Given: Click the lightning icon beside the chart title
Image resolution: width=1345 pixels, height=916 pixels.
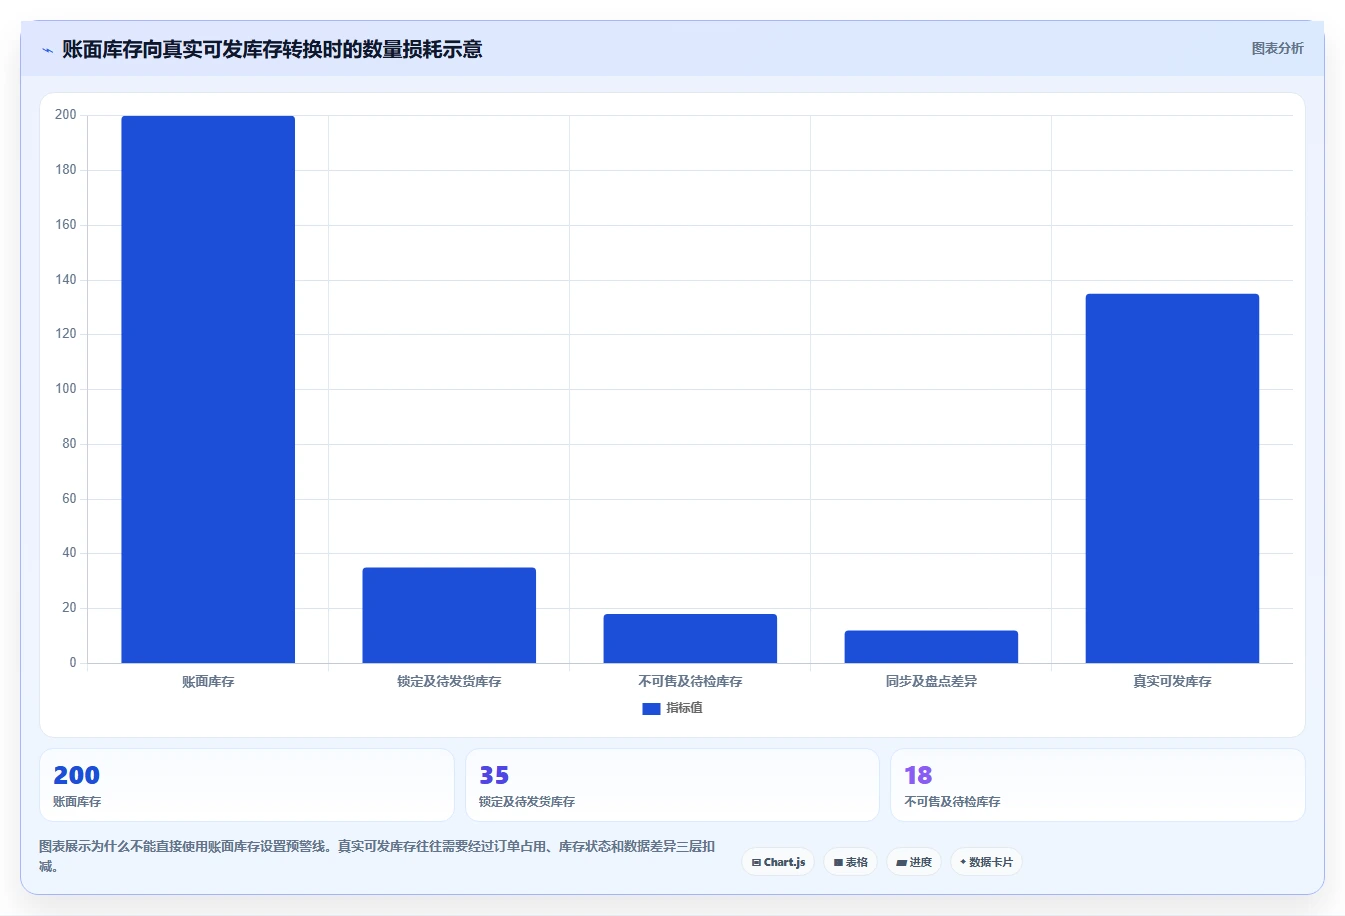Looking at the screenshot, I should [47, 50].
